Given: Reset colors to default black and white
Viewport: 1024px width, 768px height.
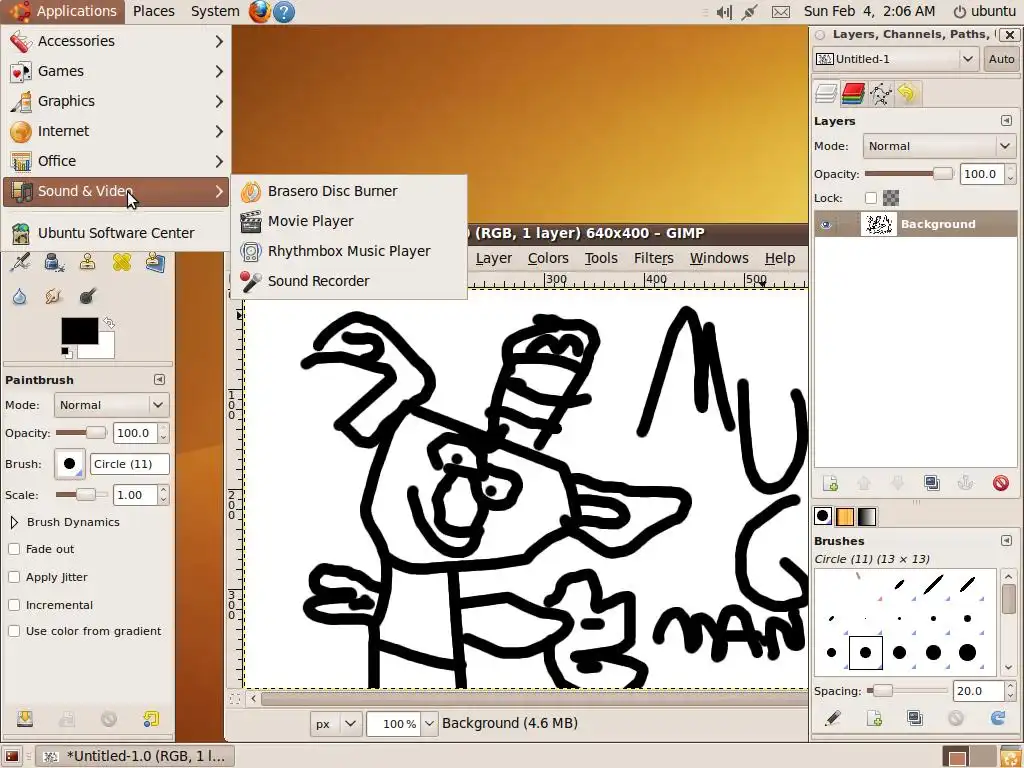Looking at the screenshot, I should pos(66,353).
